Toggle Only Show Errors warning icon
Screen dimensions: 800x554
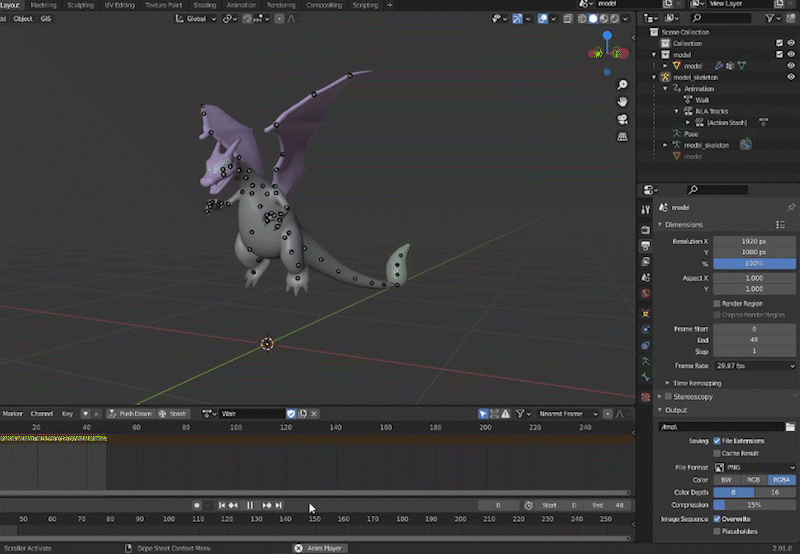click(506, 414)
